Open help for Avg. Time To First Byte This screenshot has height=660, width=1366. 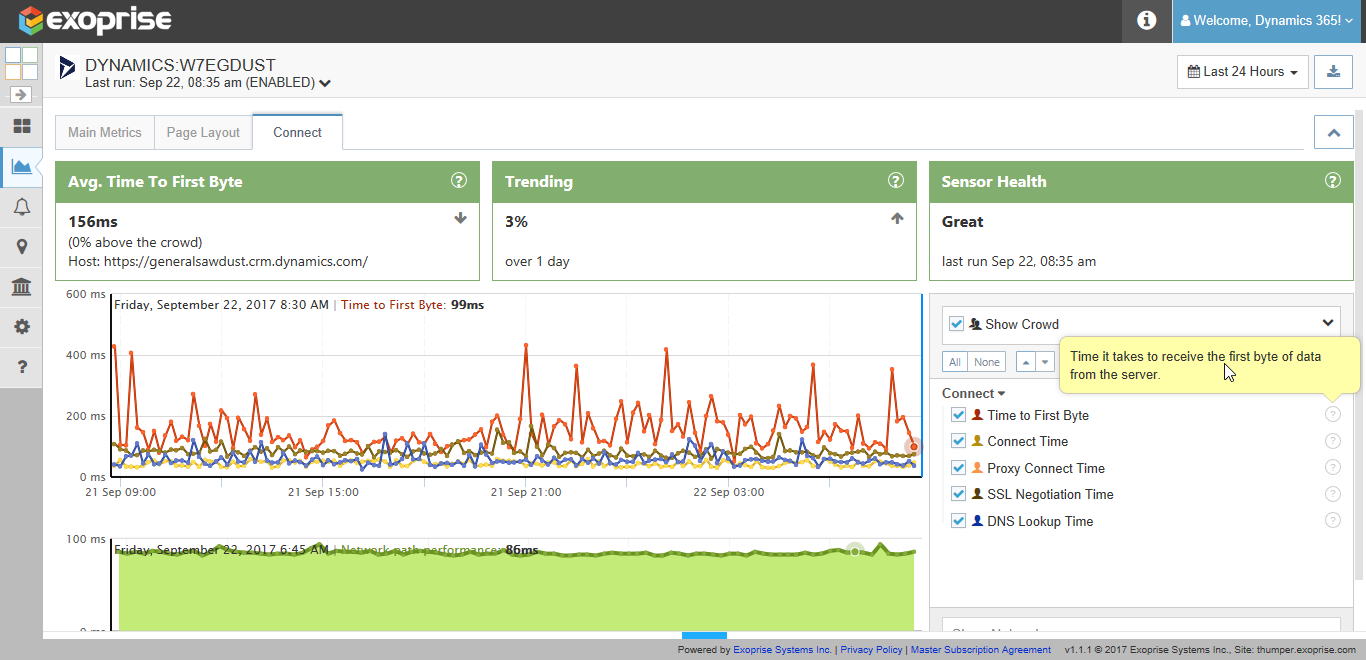click(x=459, y=181)
